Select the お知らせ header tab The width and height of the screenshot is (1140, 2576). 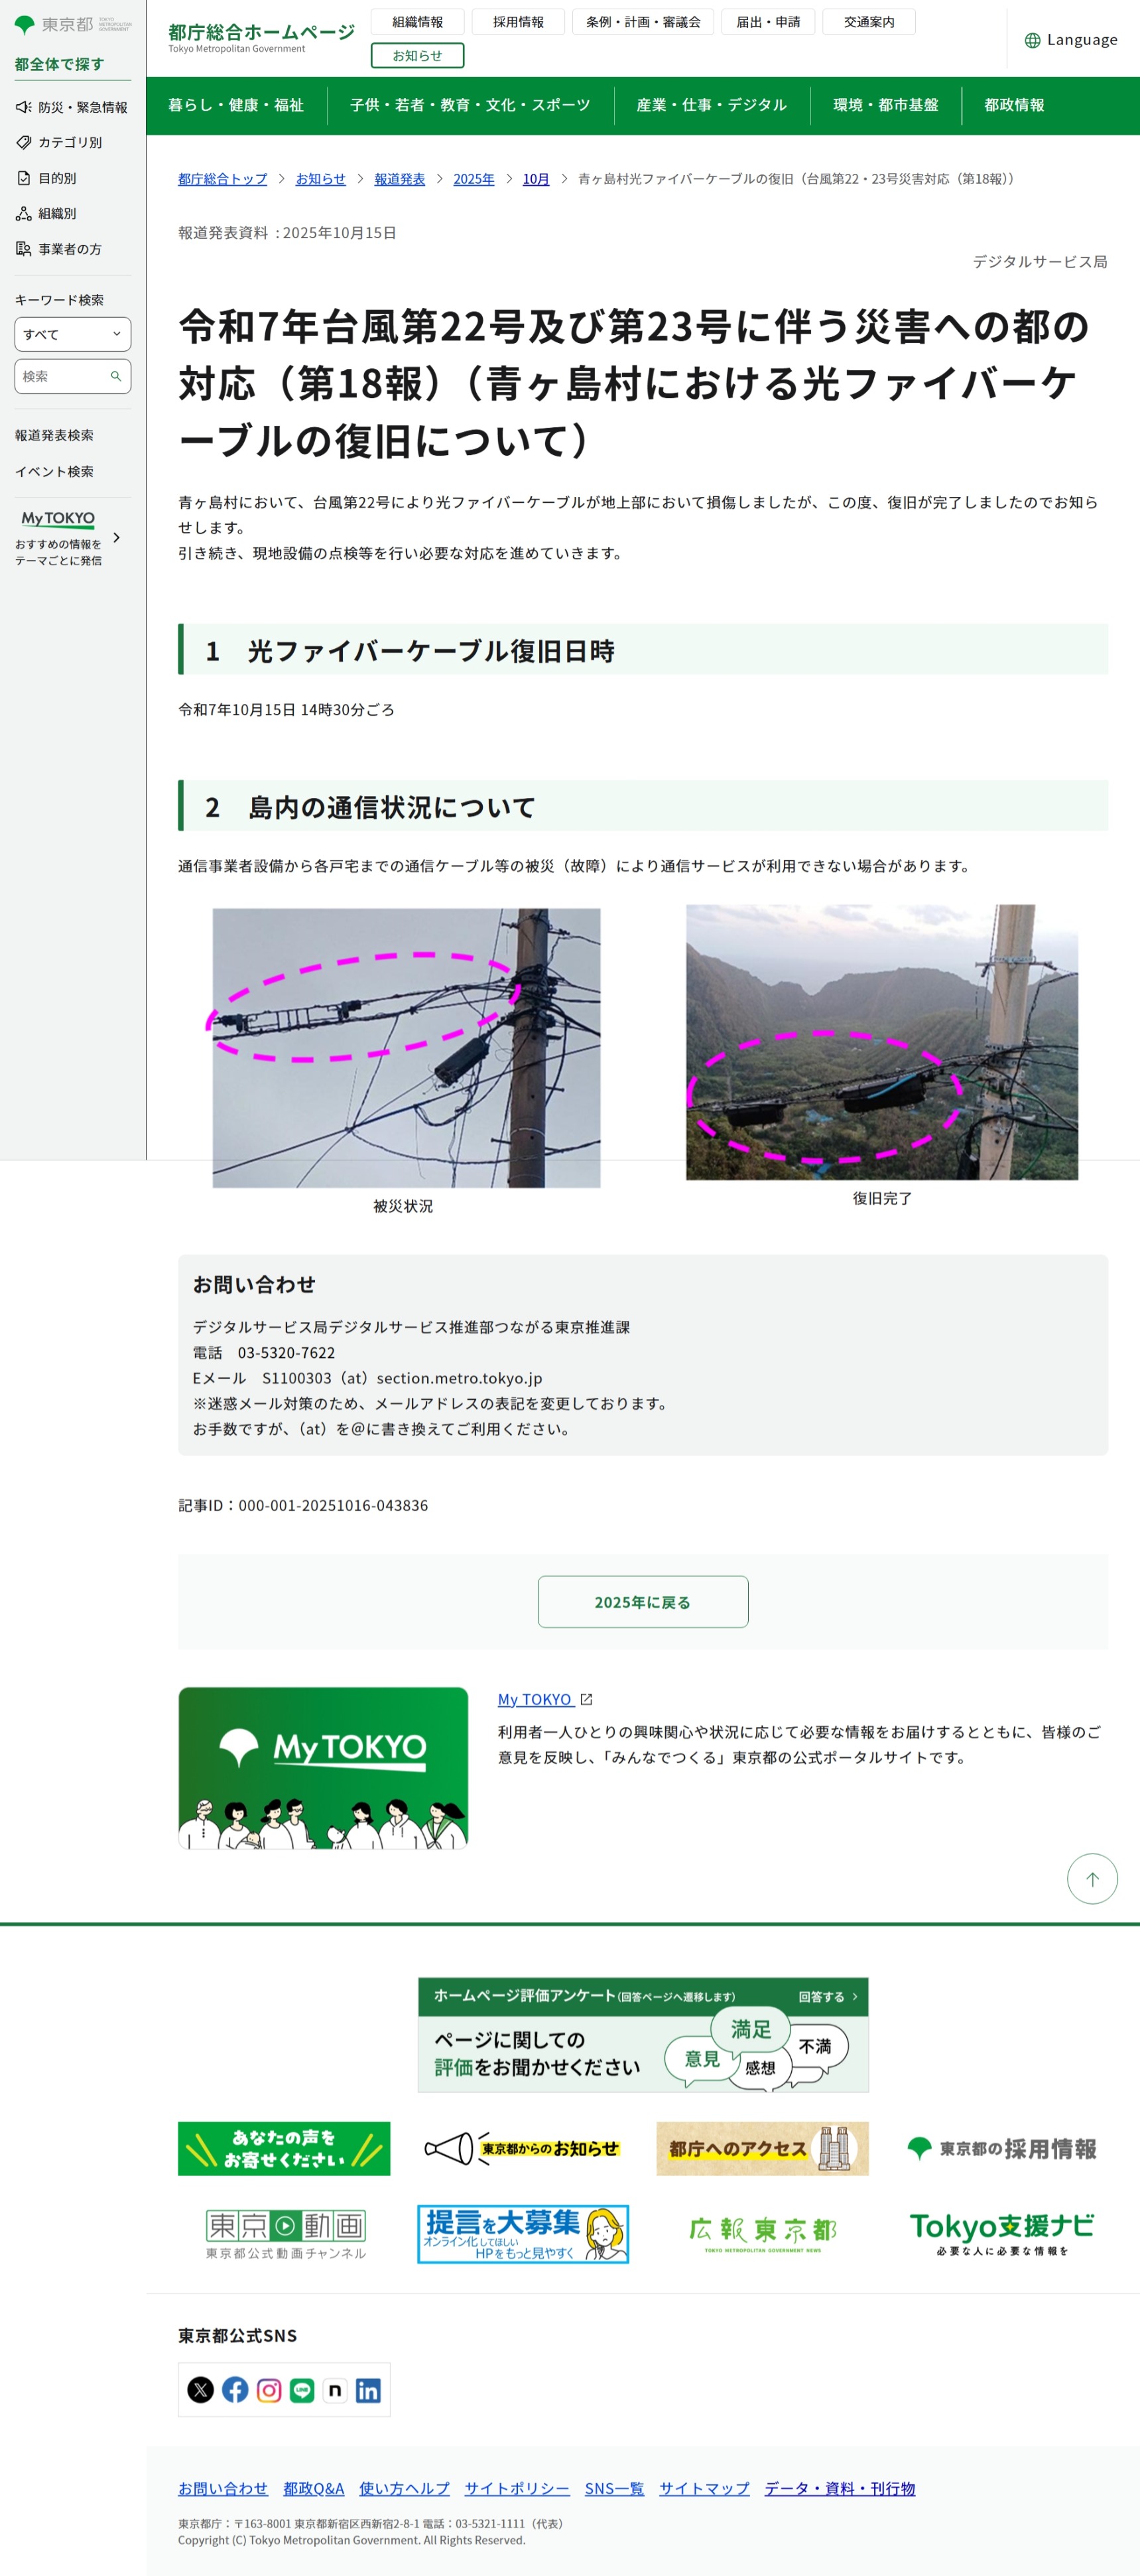[417, 56]
